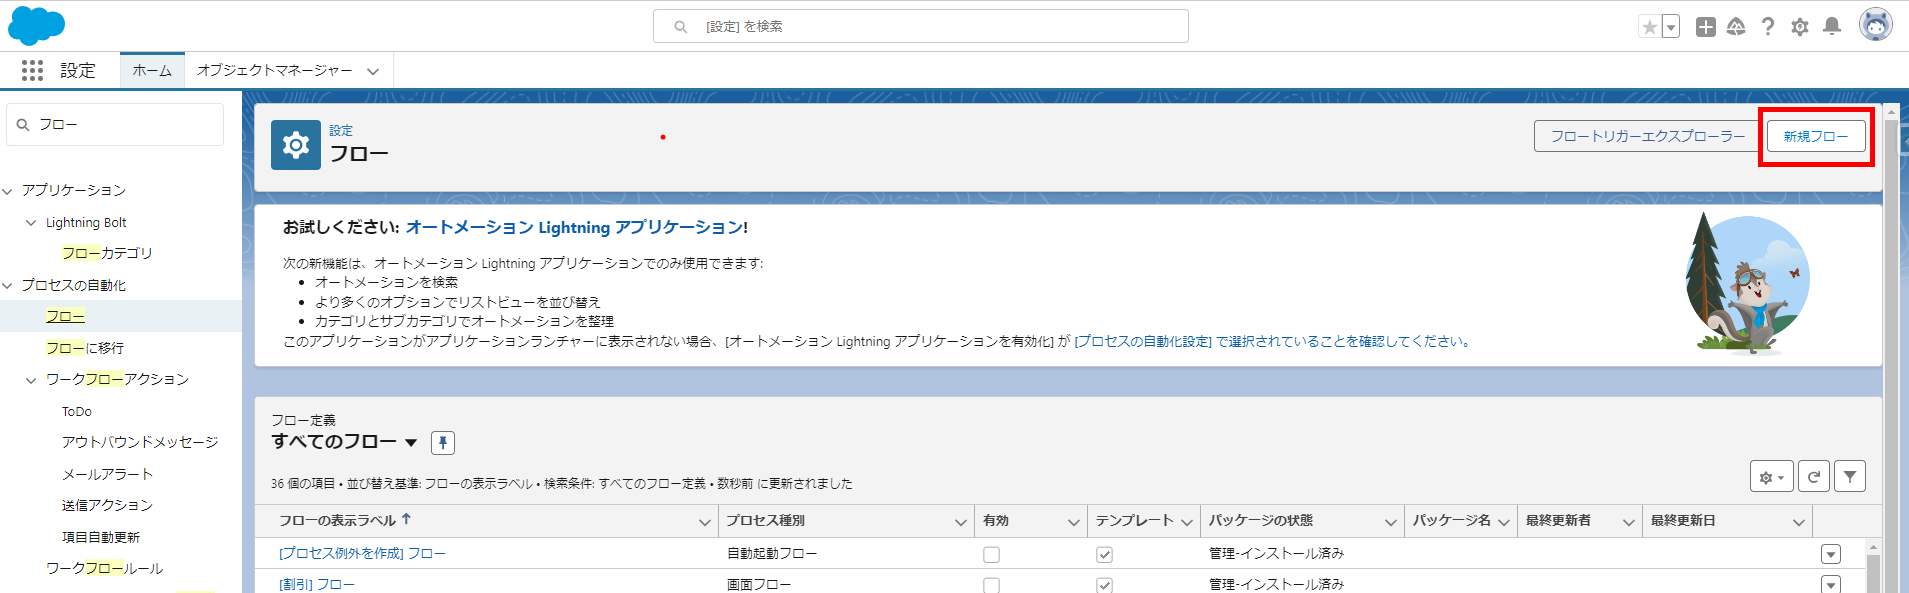Collapse the Lightning Bolt tree node
The height and width of the screenshot is (593, 1909).
tap(31, 223)
